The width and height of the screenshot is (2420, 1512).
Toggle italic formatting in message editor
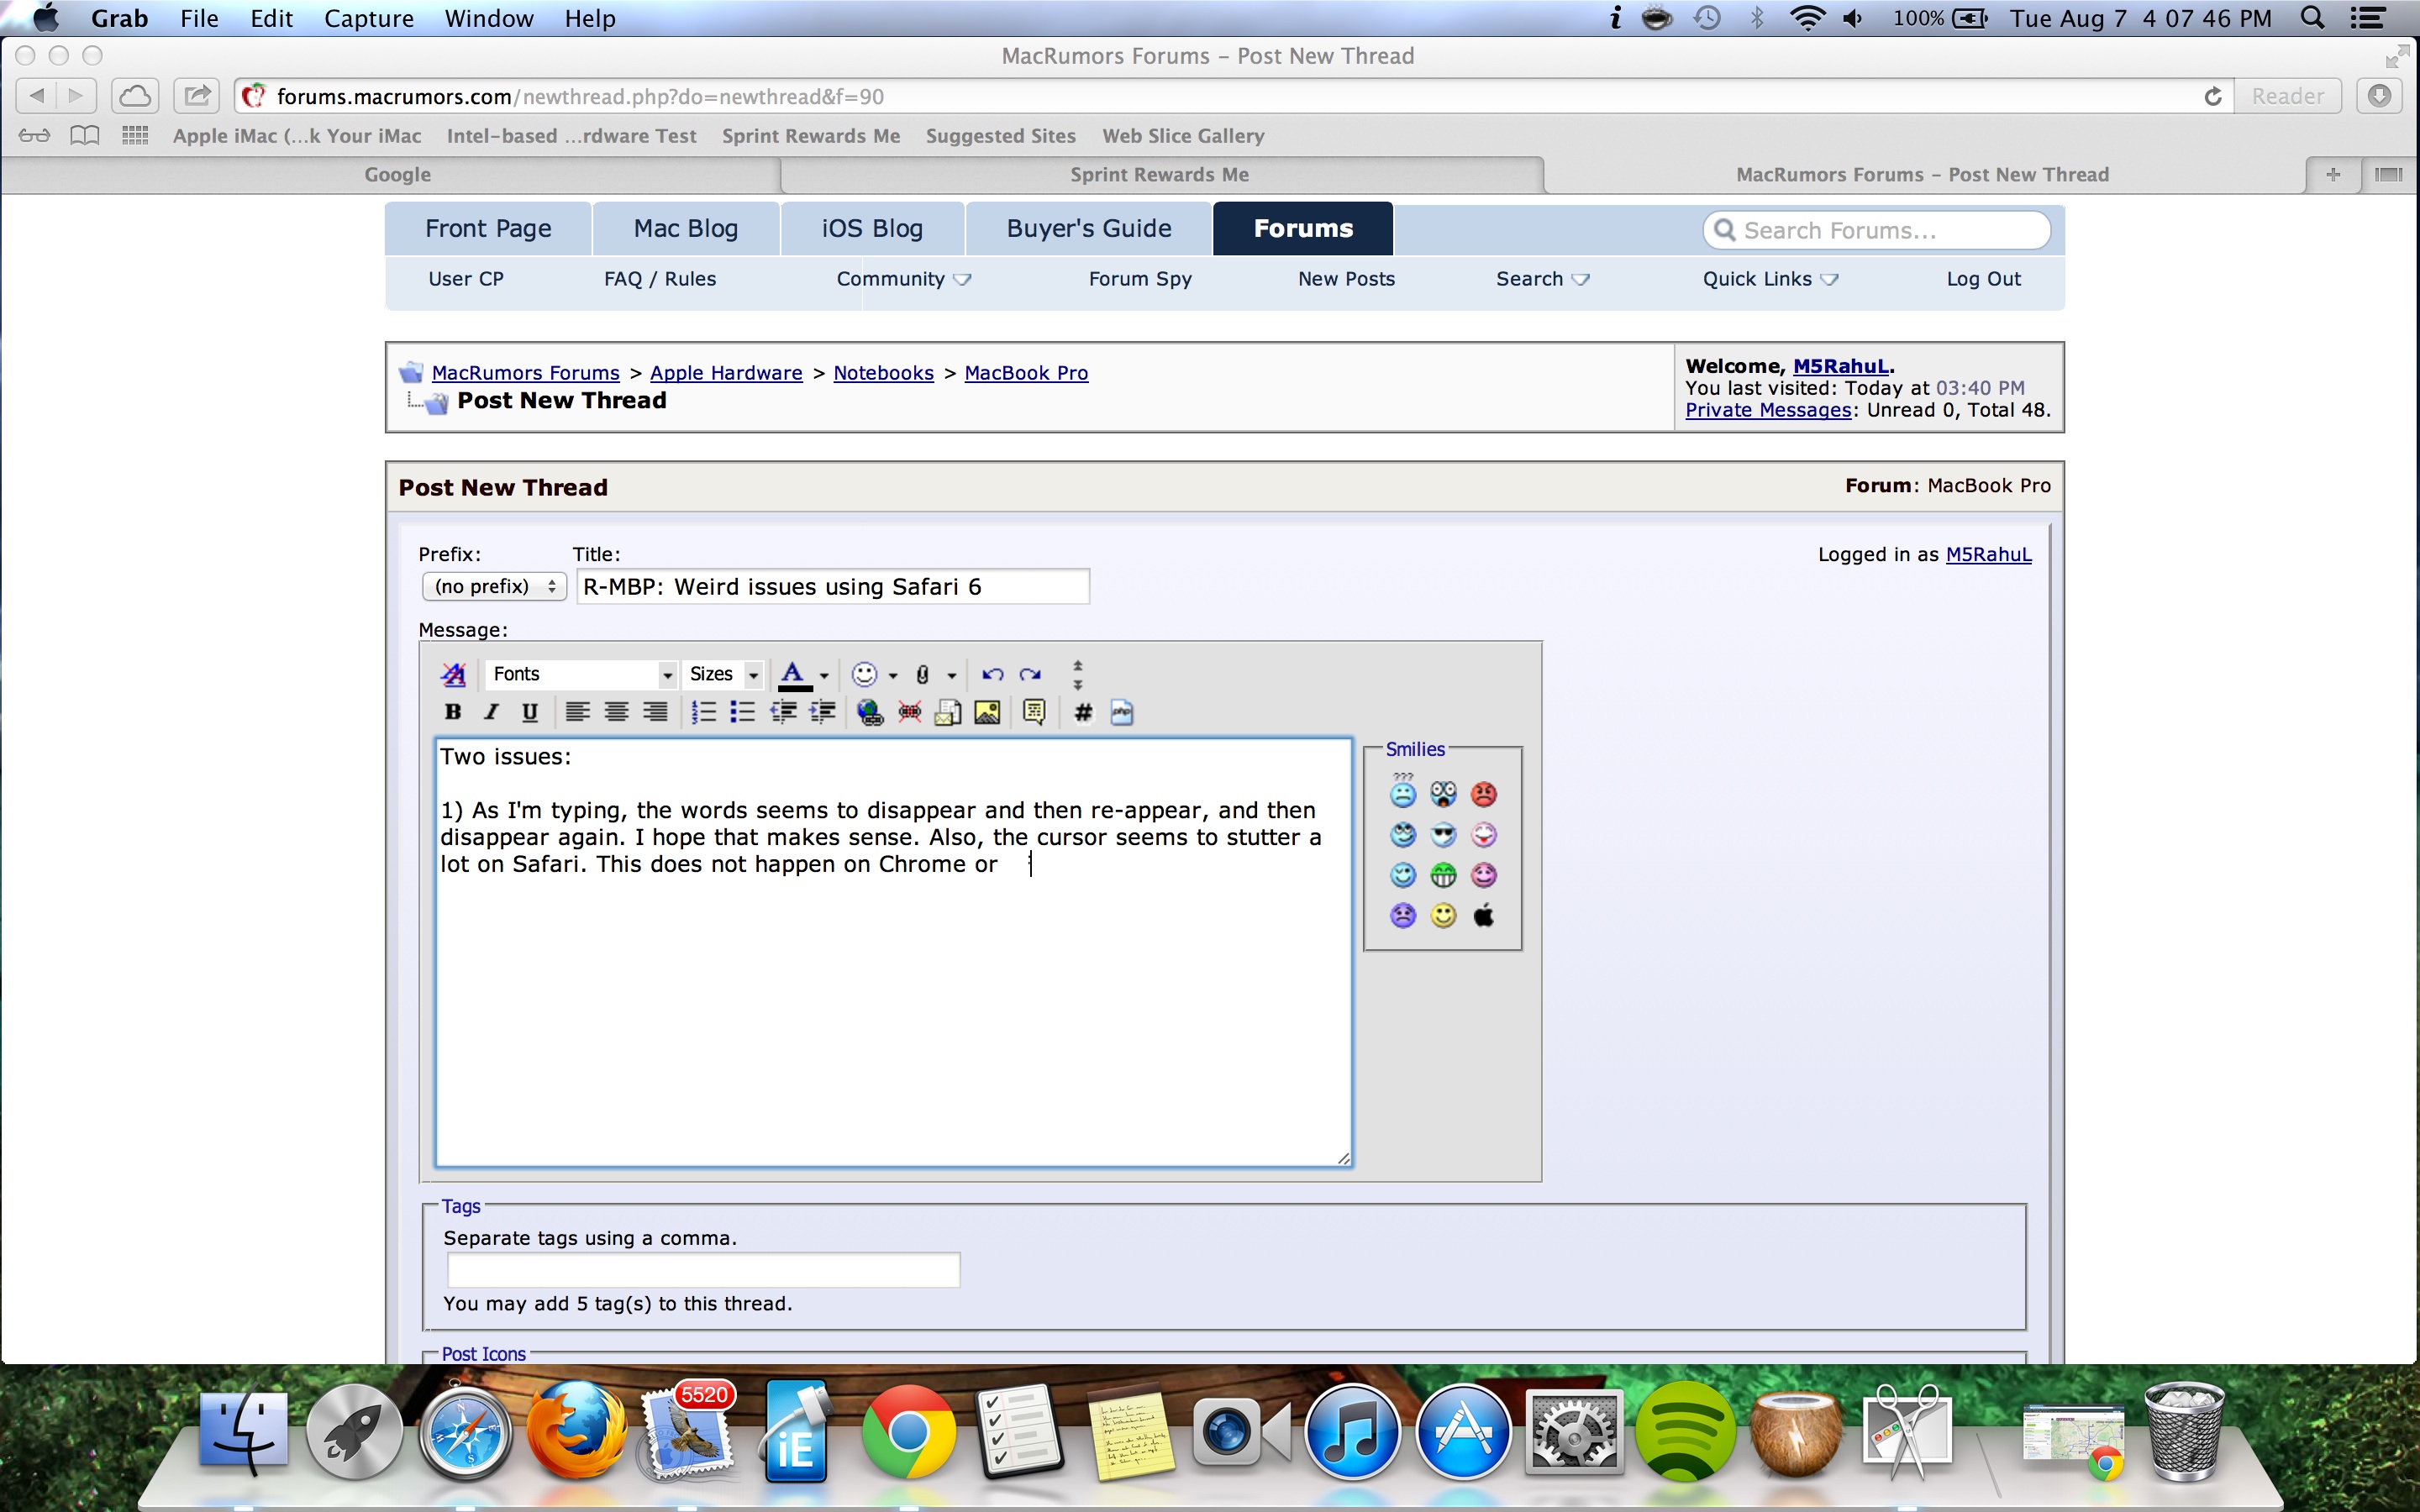coord(491,712)
